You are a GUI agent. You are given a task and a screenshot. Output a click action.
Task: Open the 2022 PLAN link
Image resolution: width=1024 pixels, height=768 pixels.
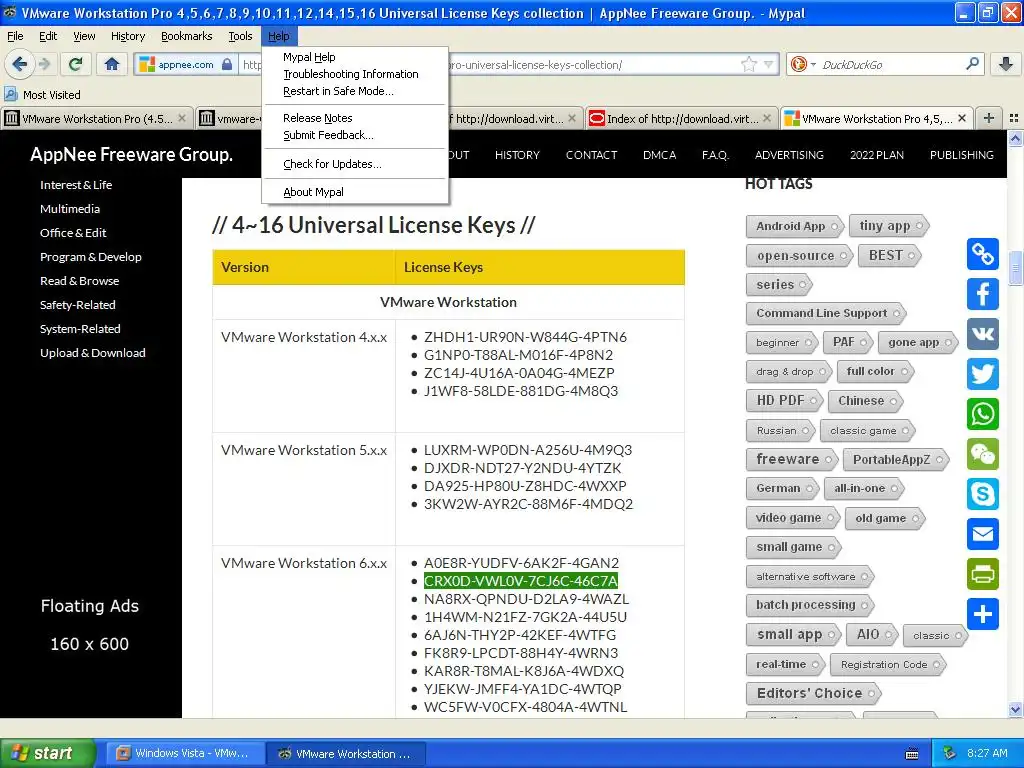[x=876, y=155]
